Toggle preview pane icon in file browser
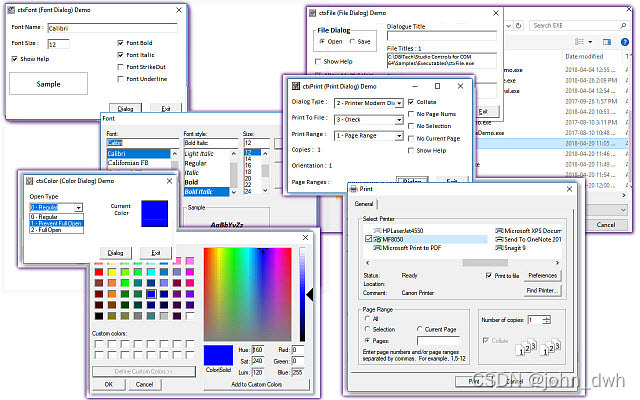 pos(607,42)
